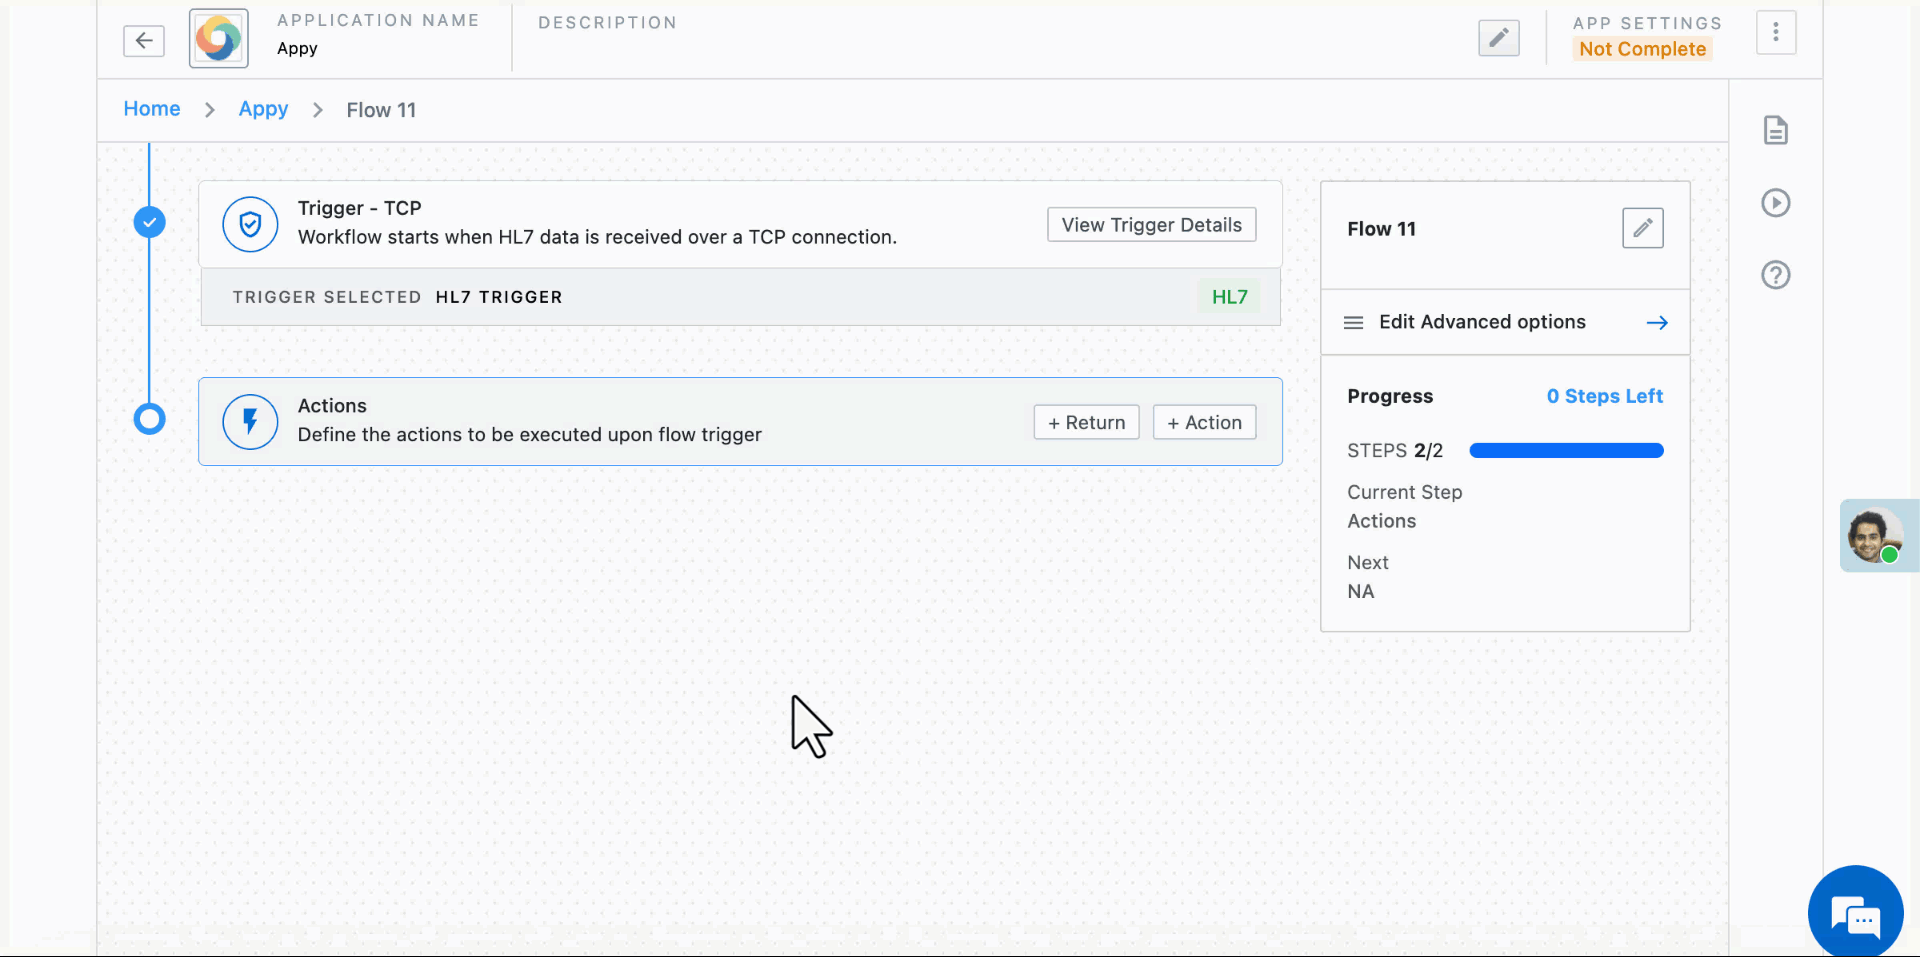This screenshot has width=1920, height=957.
Task: Open the chat support bubble
Action: pyautogui.click(x=1856, y=910)
